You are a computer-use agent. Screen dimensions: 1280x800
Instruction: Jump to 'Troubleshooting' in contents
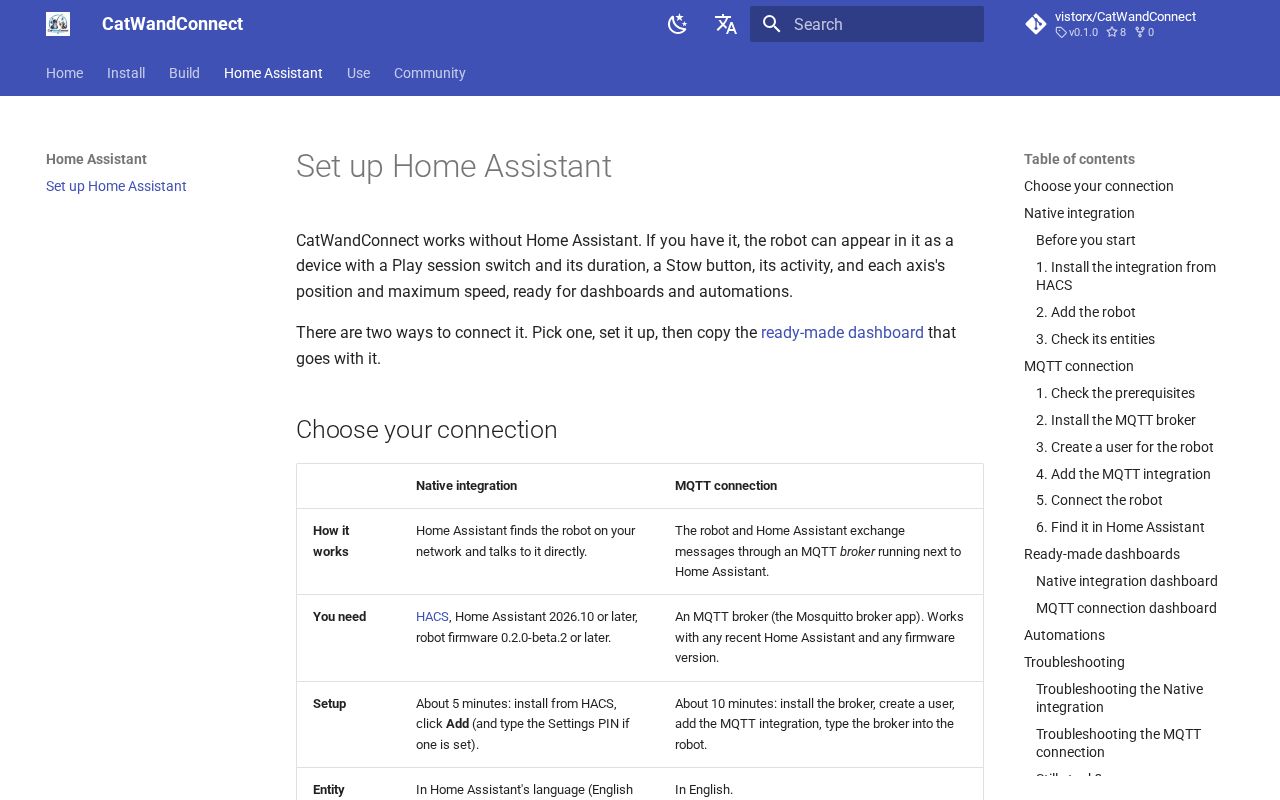pyautogui.click(x=1074, y=662)
